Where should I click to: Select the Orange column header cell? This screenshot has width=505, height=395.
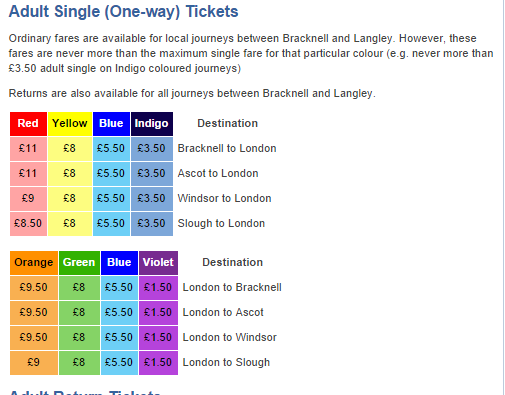pos(34,263)
